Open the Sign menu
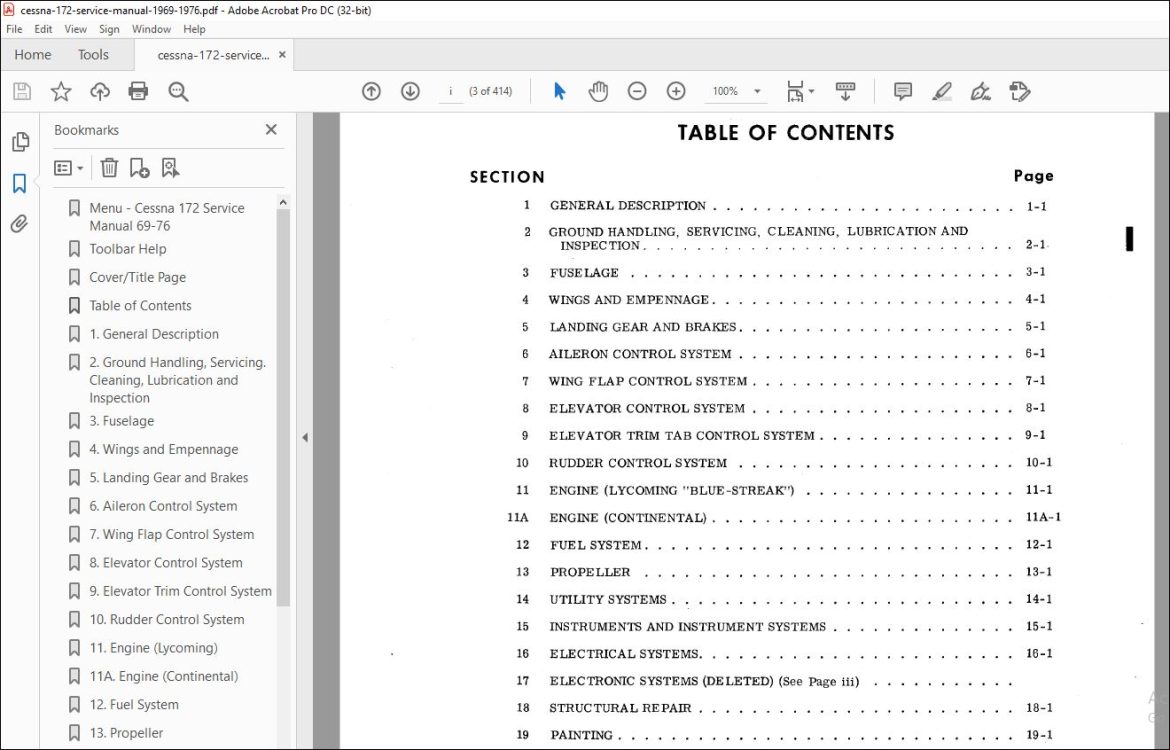1170x750 pixels. point(109,29)
